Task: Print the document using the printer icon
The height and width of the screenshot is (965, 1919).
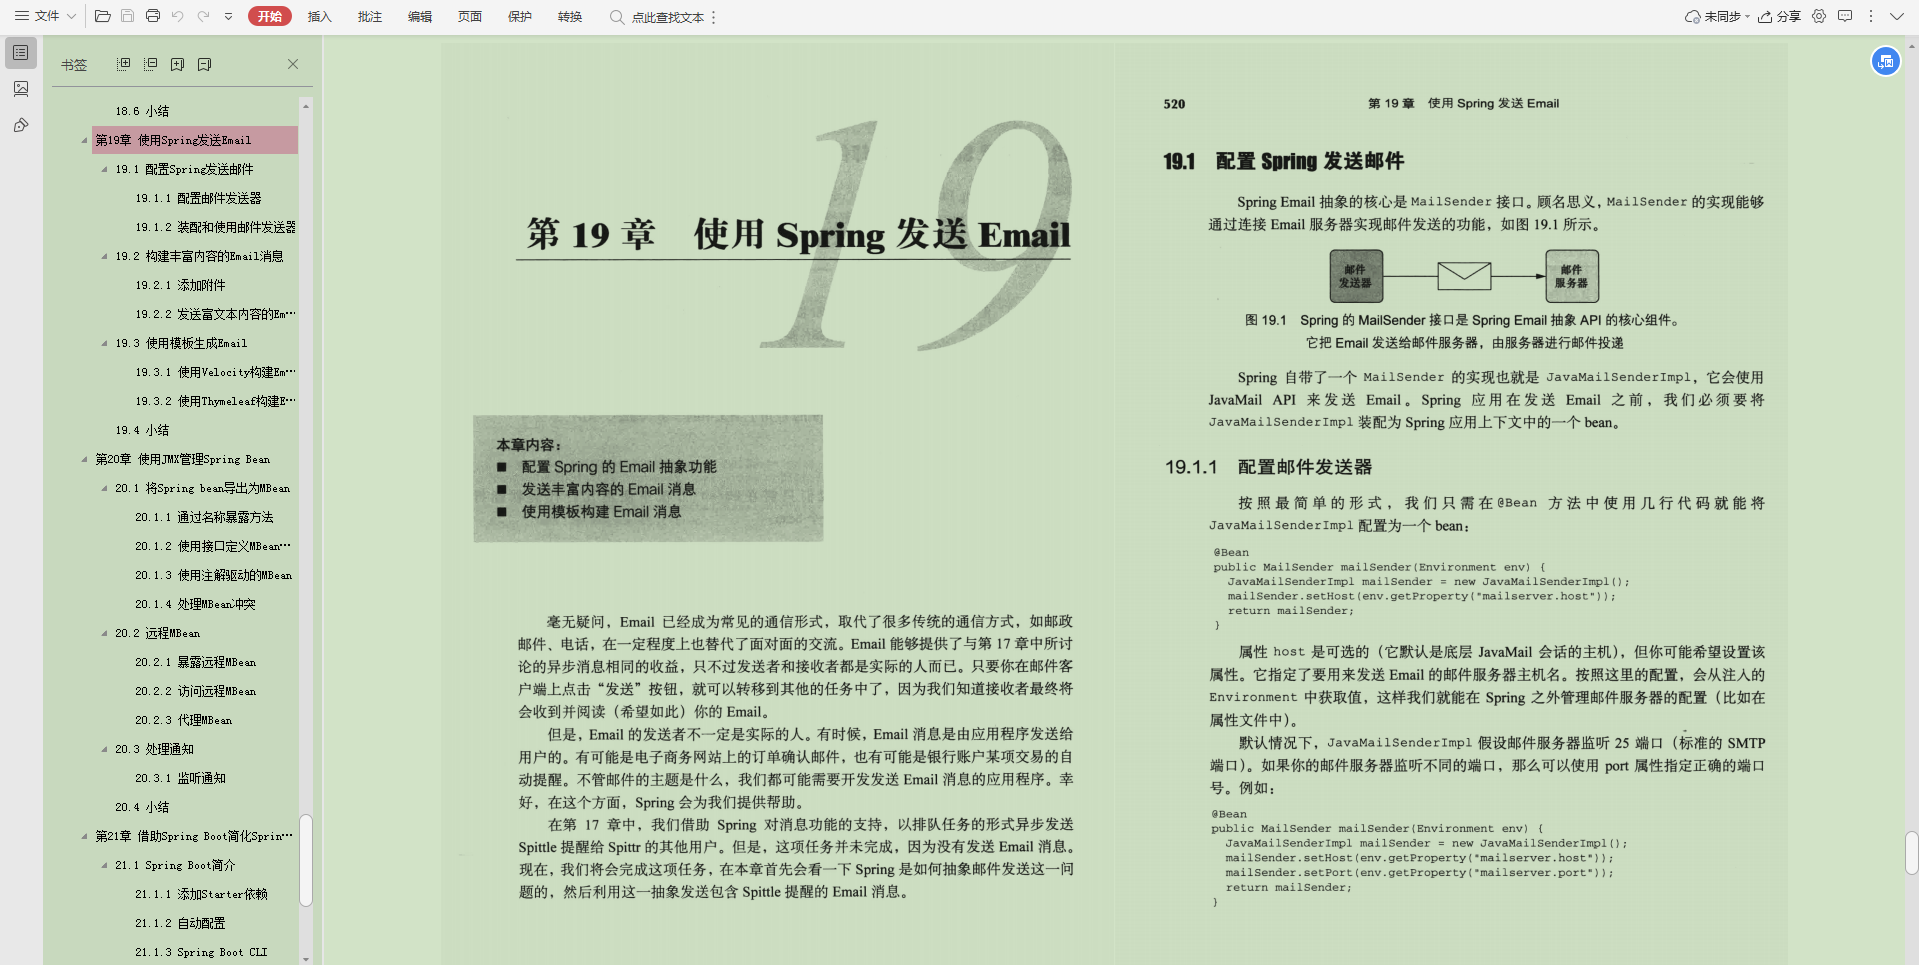Action: 152,16
